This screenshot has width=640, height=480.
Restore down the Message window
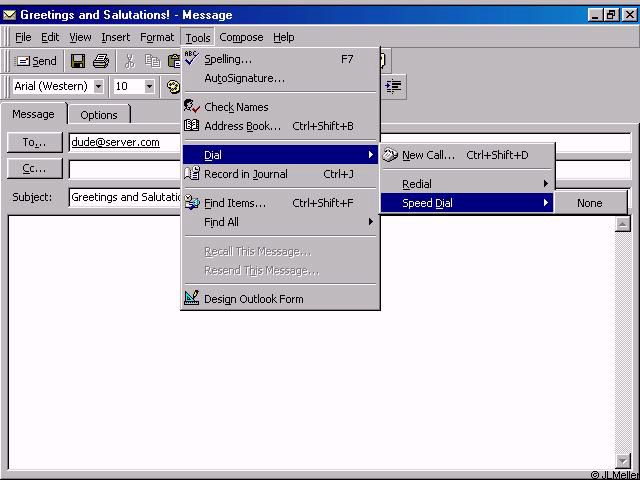(611, 16)
